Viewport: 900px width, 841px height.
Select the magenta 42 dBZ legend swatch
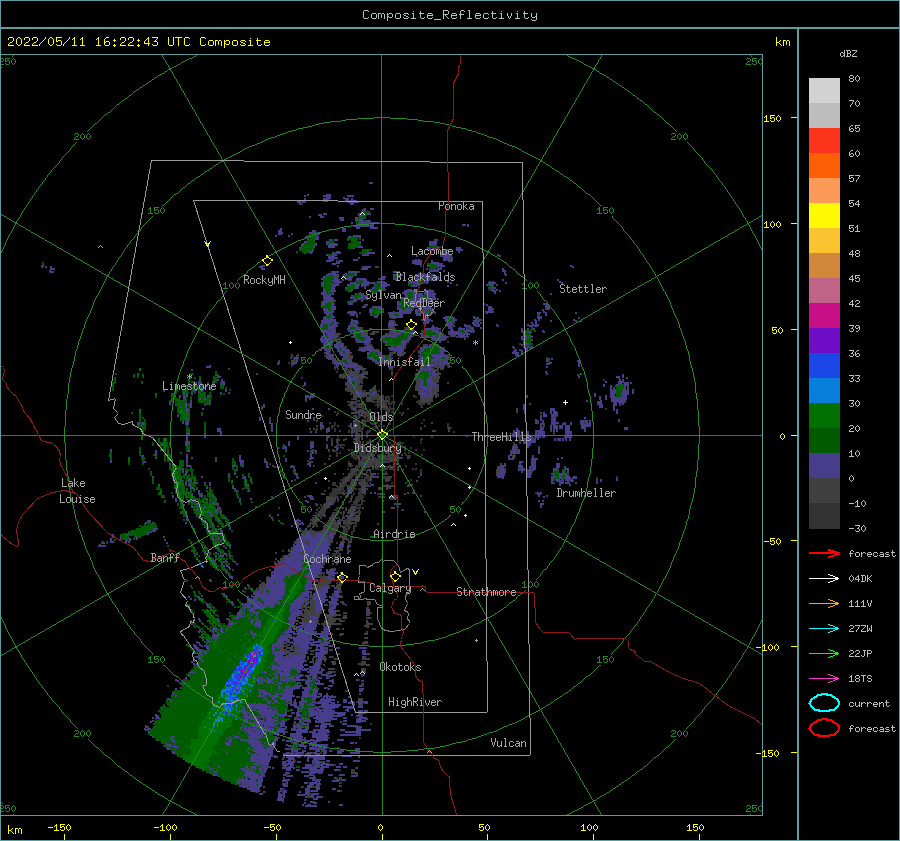pyautogui.click(x=824, y=315)
